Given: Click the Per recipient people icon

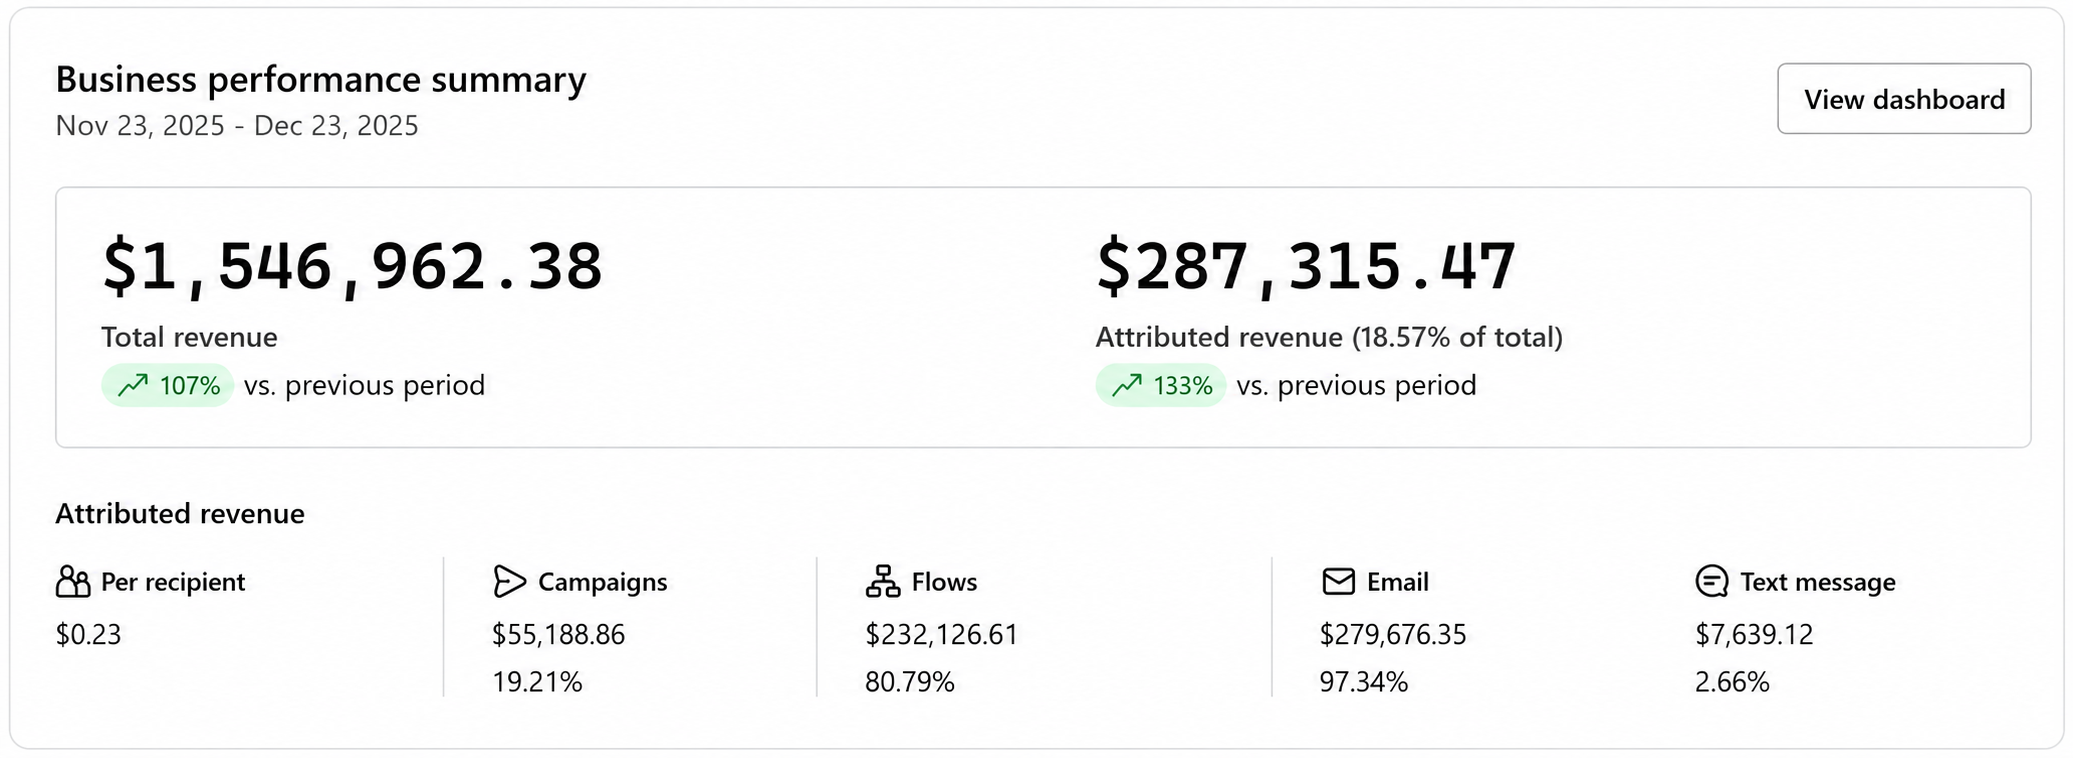Looking at the screenshot, I should click(73, 581).
